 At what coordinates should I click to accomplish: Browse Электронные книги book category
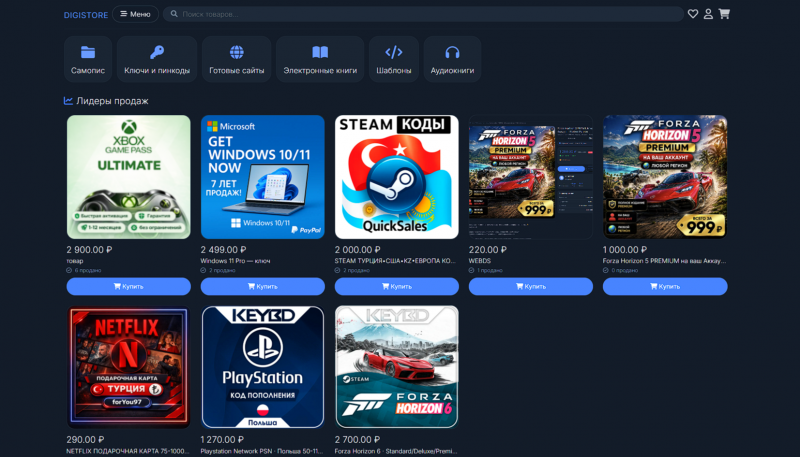(320, 59)
